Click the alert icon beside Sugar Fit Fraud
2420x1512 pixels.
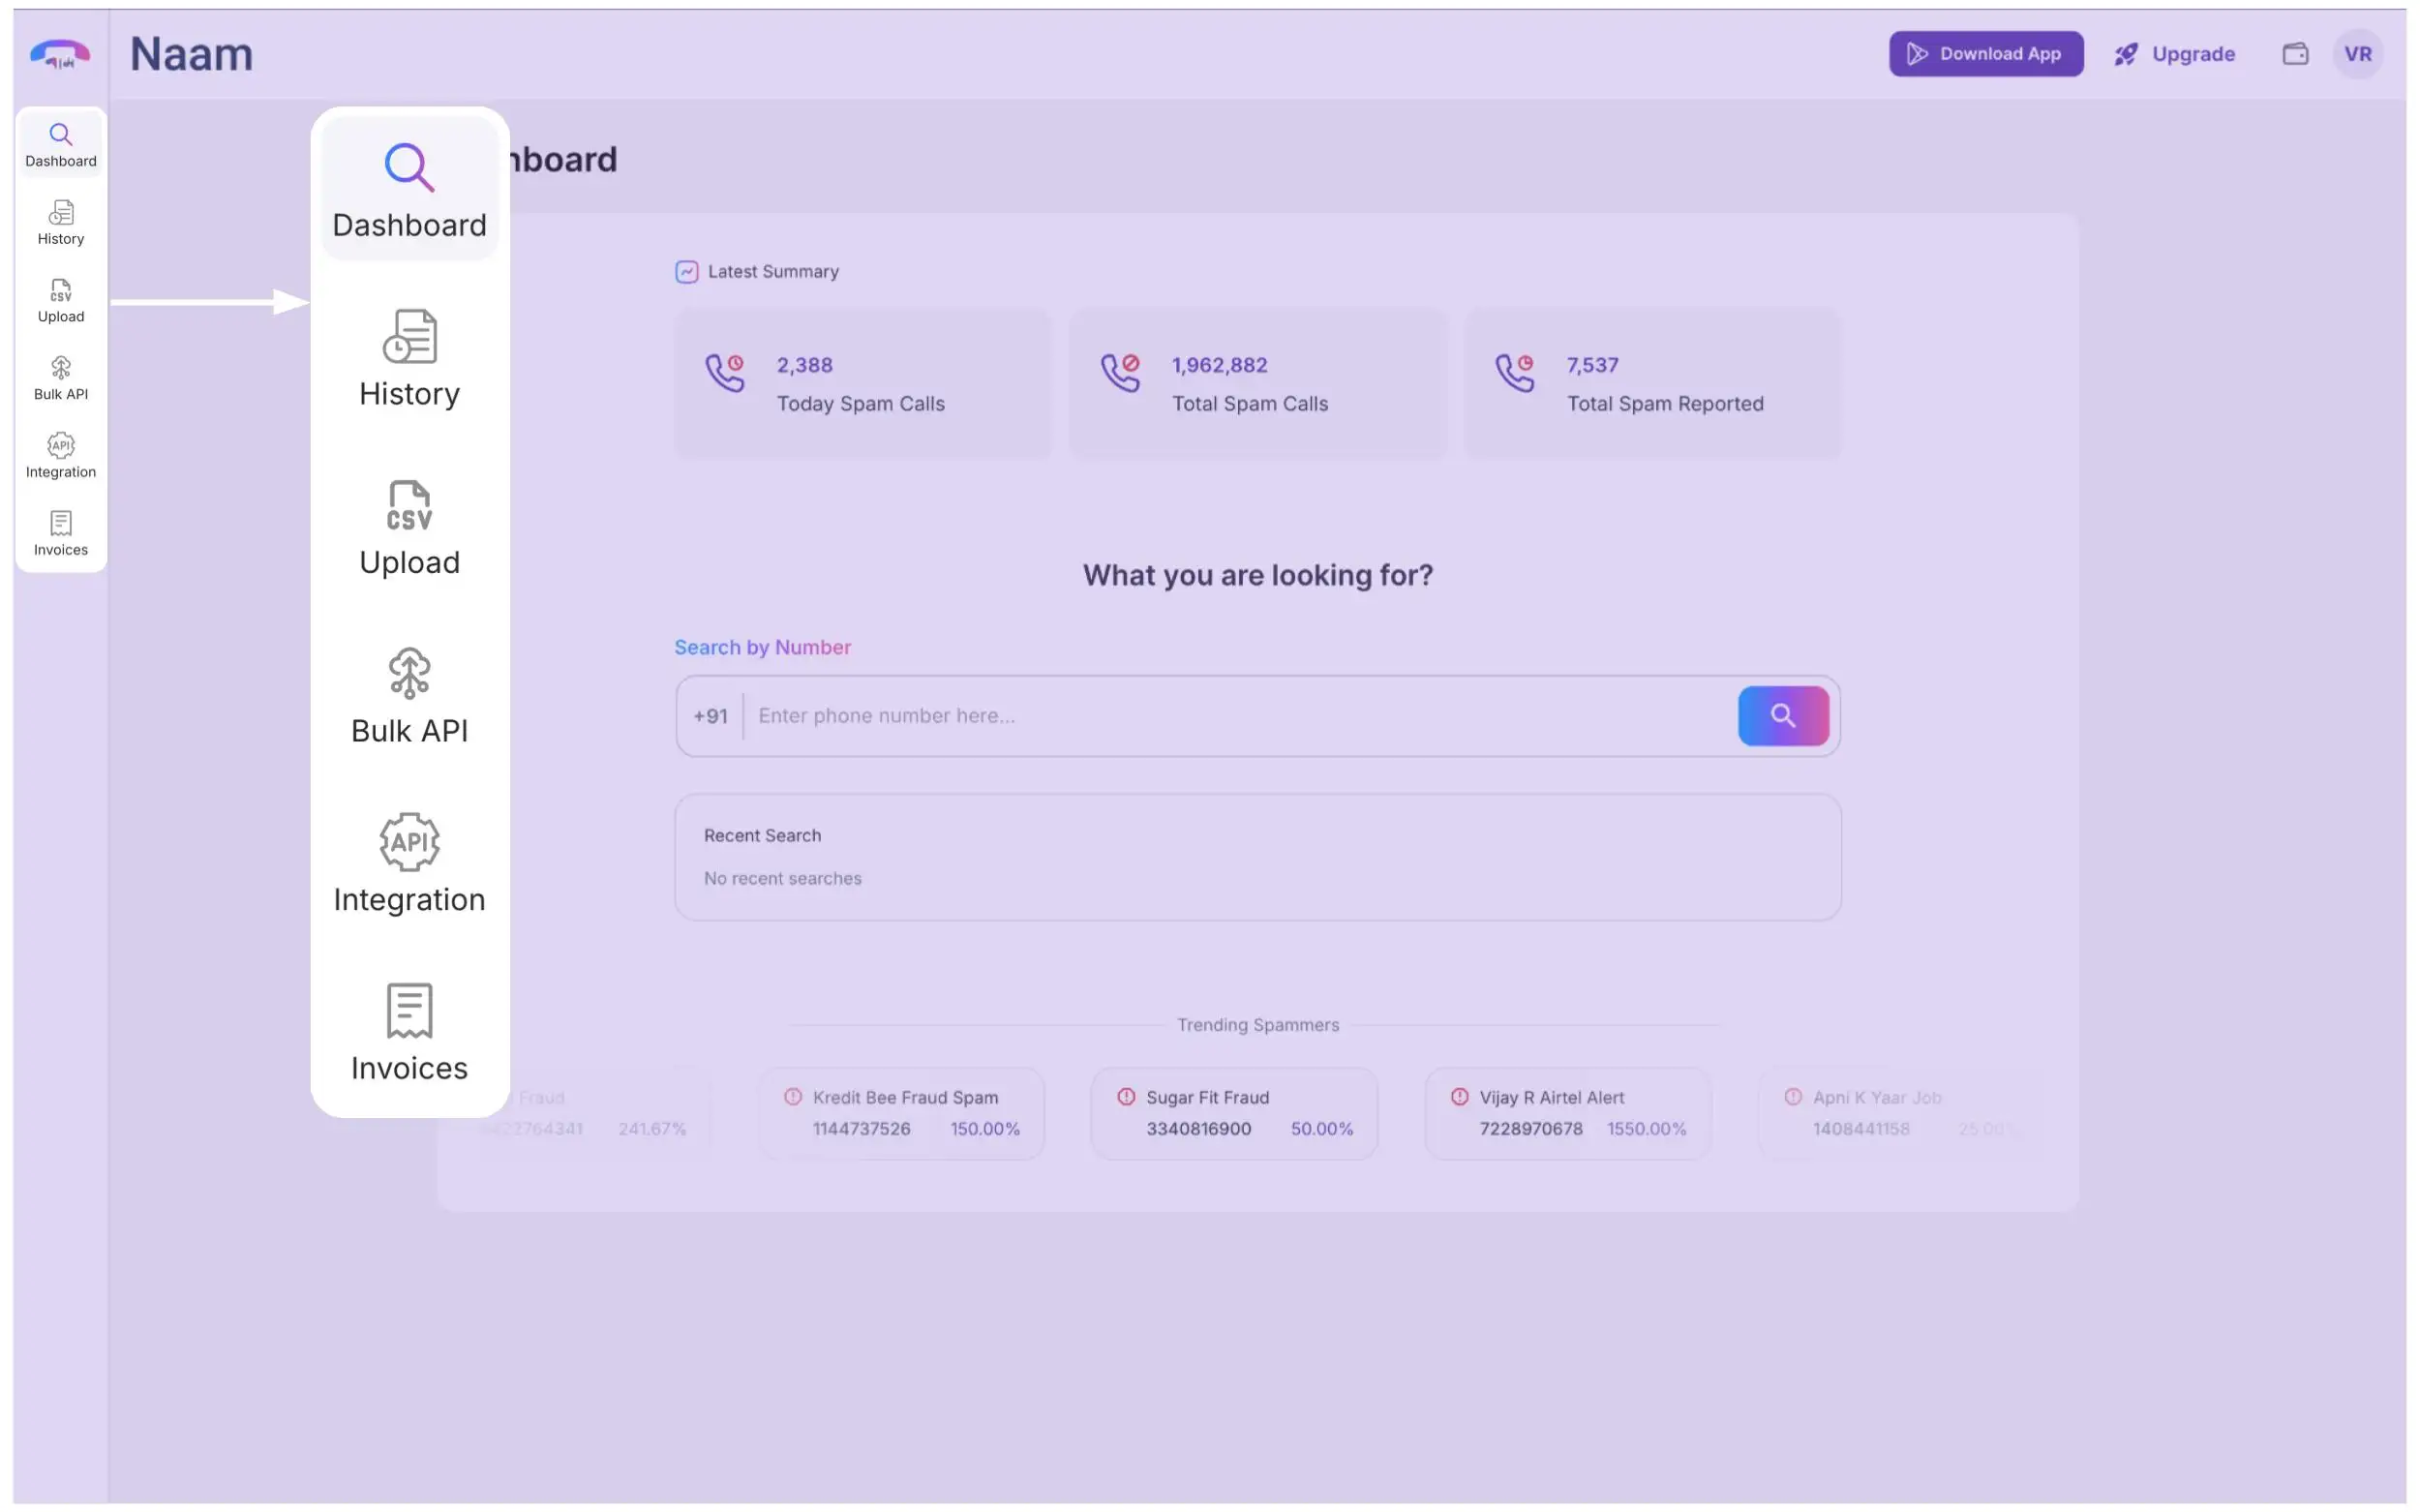(x=1124, y=1096)
